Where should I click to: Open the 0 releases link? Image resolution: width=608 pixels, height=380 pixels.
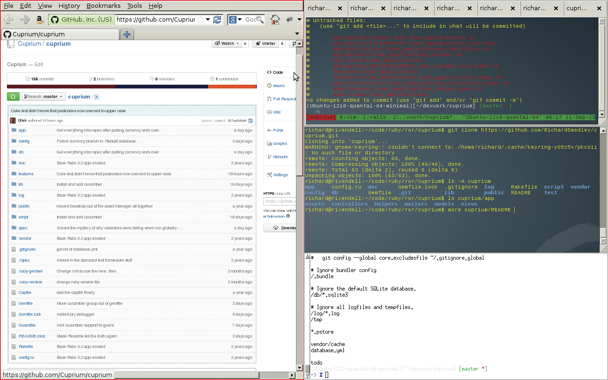tap(162, 79)
